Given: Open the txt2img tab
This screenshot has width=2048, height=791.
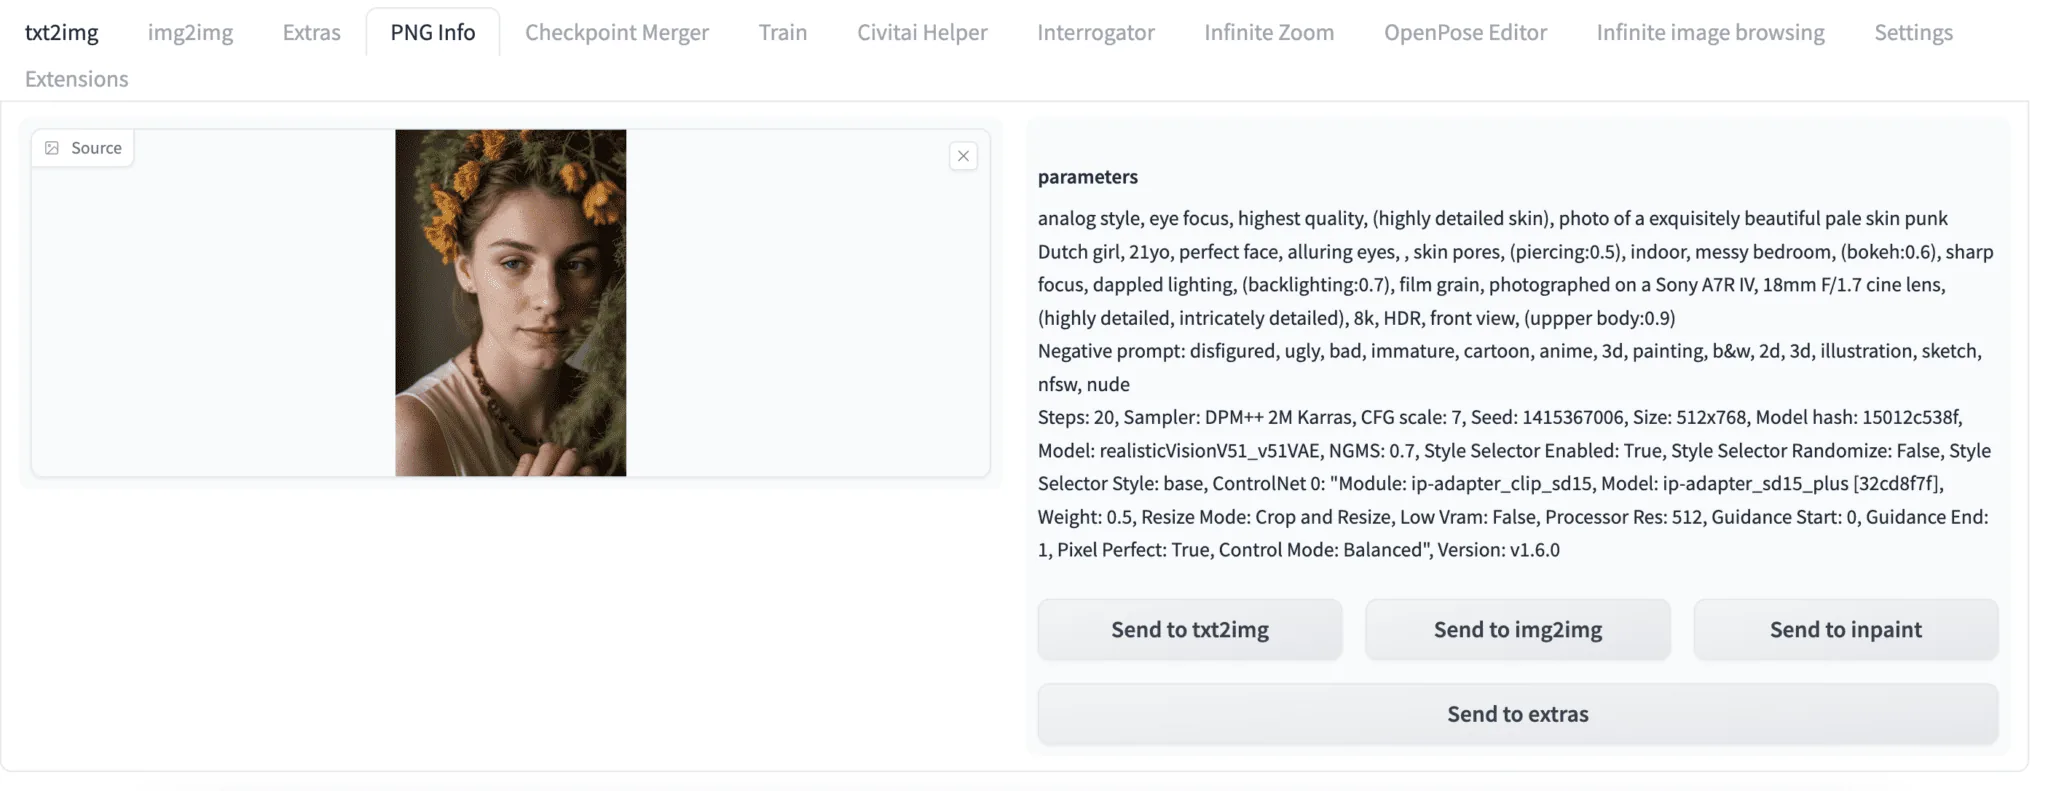Looking at the screenshot, I should (x=62, y=32).
